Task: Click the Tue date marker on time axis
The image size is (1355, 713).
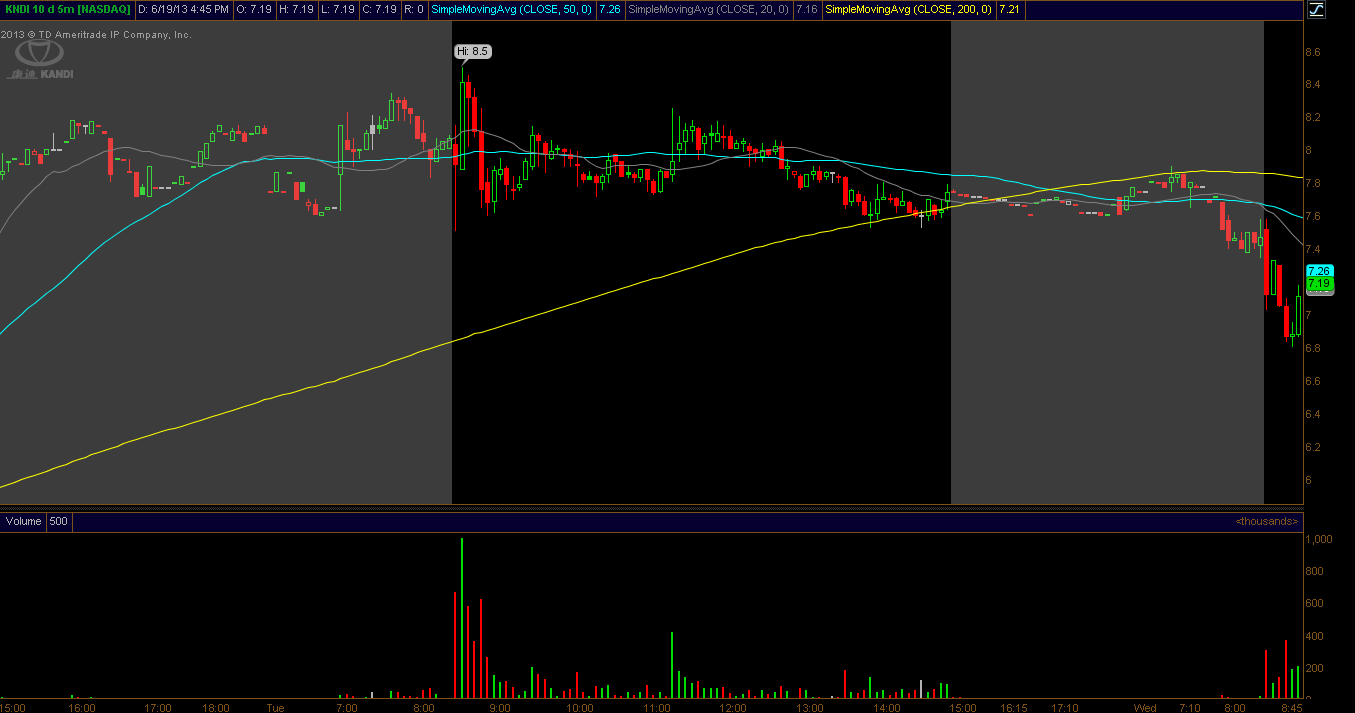Action: 275,707
